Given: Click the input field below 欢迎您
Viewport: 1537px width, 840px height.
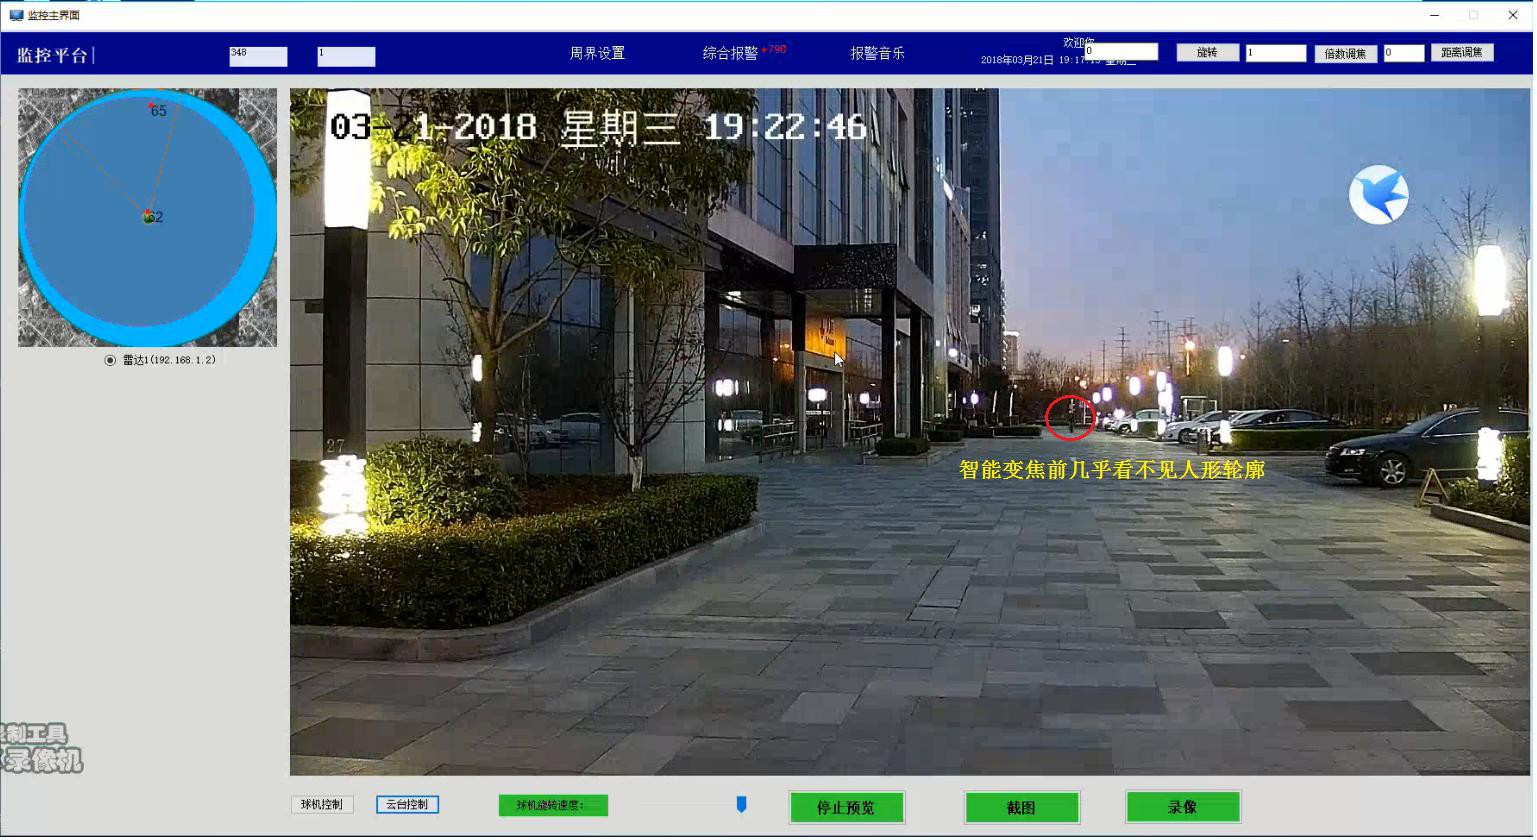Looking at the screenshot, I should (1121, 49).
